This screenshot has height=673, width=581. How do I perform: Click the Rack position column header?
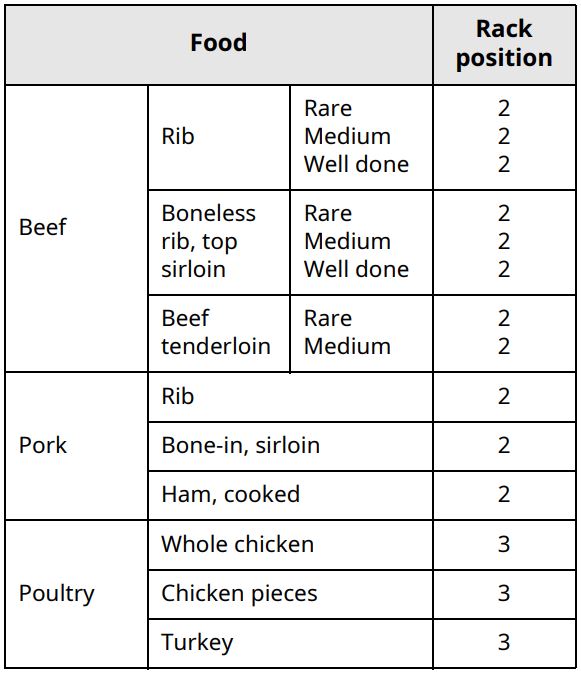[x=504, y=44]
